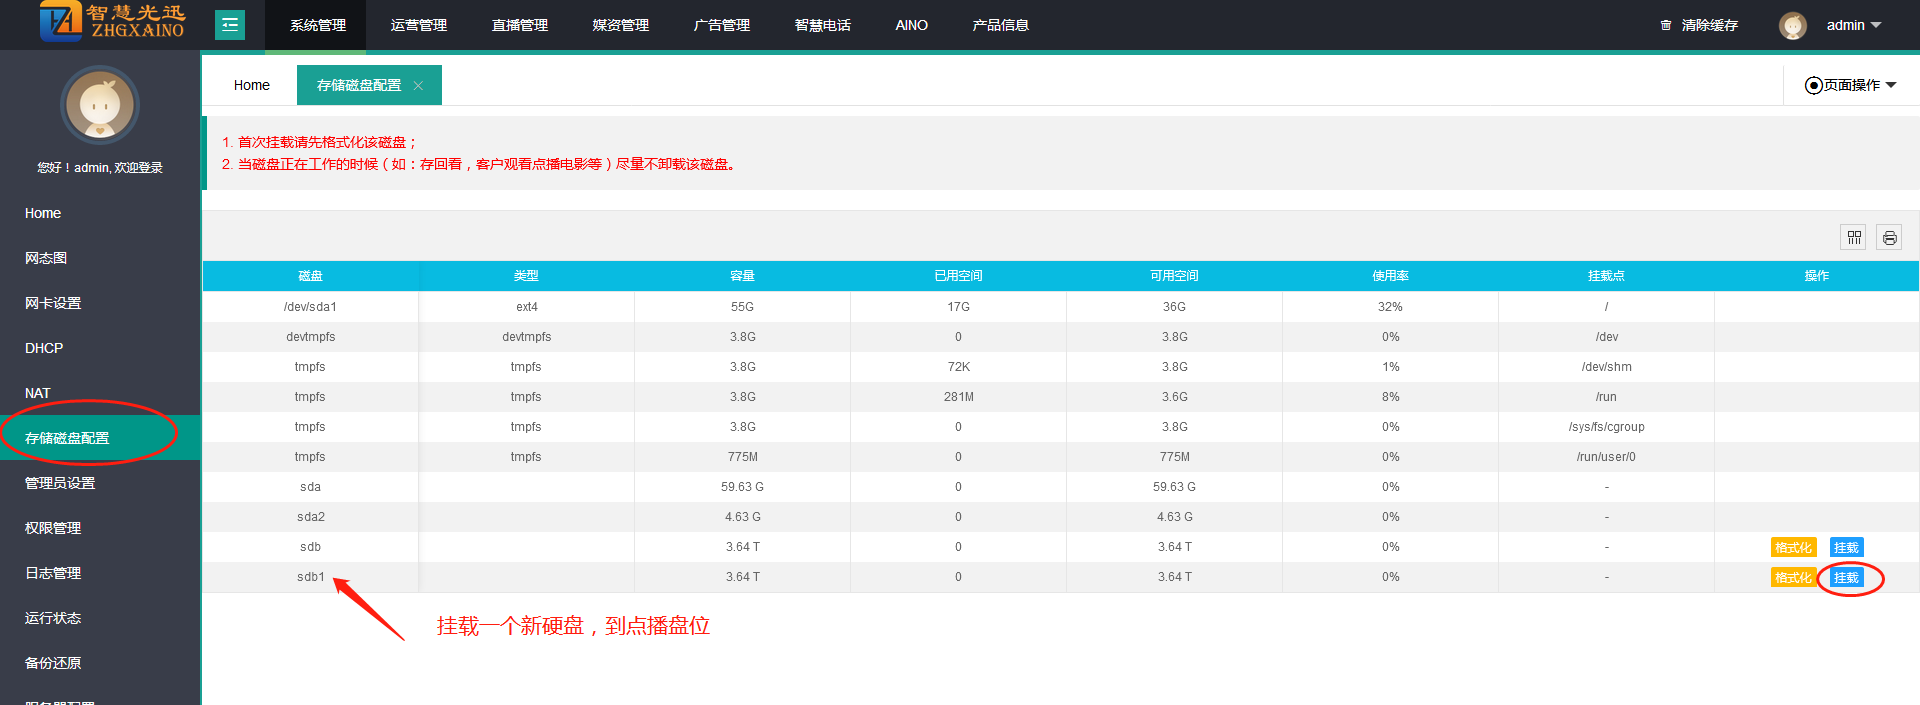Click the column filter grid icon
1920x705 pixels.
pos(1854,237)
